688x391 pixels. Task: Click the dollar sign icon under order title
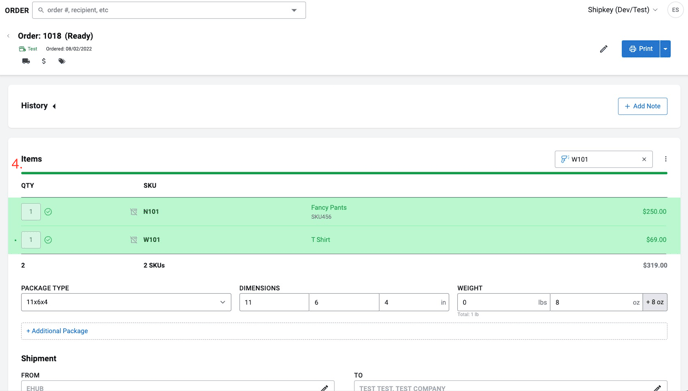click(43, 61)
